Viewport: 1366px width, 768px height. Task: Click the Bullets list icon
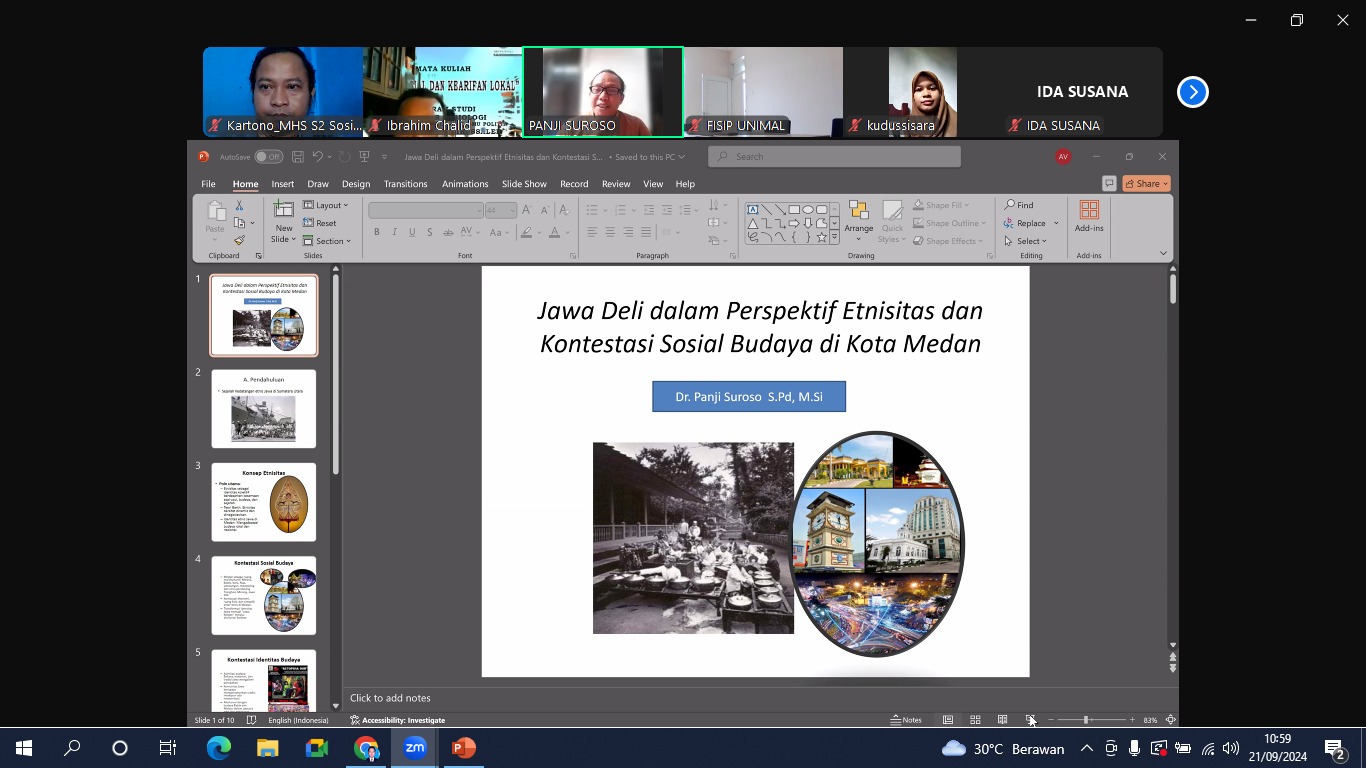point(592,210)
